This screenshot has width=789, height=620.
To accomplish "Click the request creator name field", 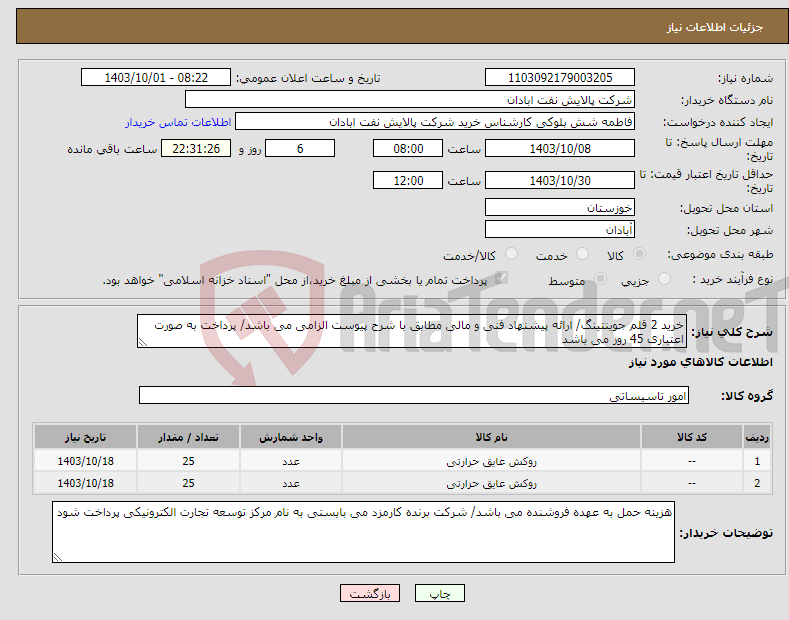I will (435, 122).
